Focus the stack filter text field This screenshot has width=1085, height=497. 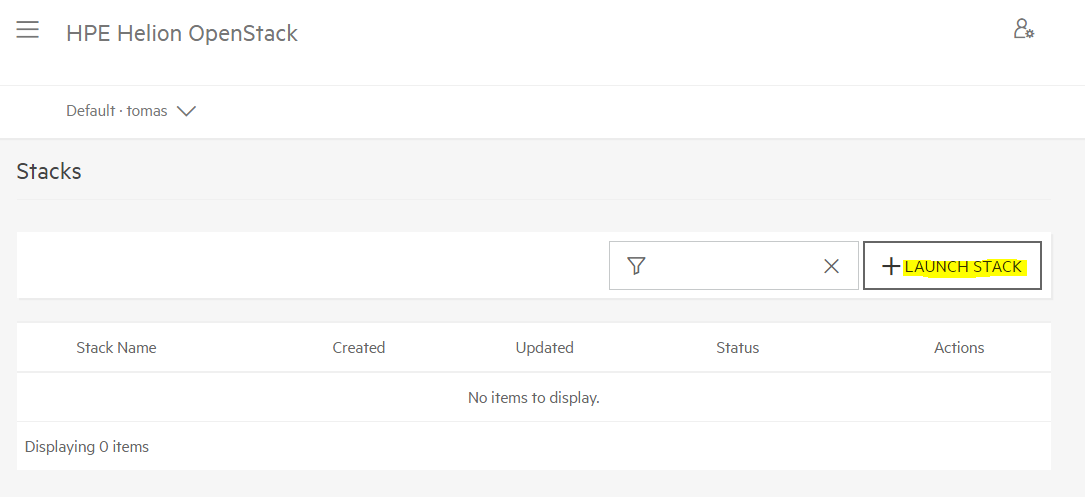coord(734,266)
